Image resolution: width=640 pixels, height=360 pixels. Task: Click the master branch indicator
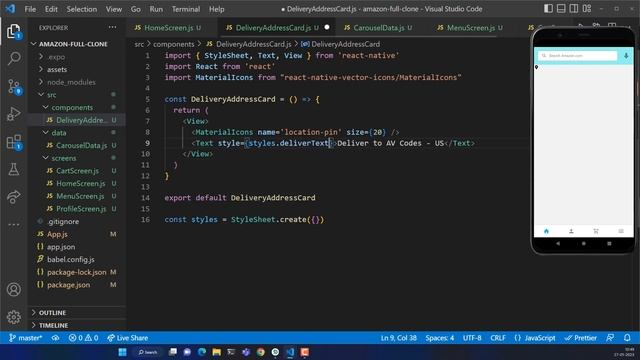click(x=25, y=338)
